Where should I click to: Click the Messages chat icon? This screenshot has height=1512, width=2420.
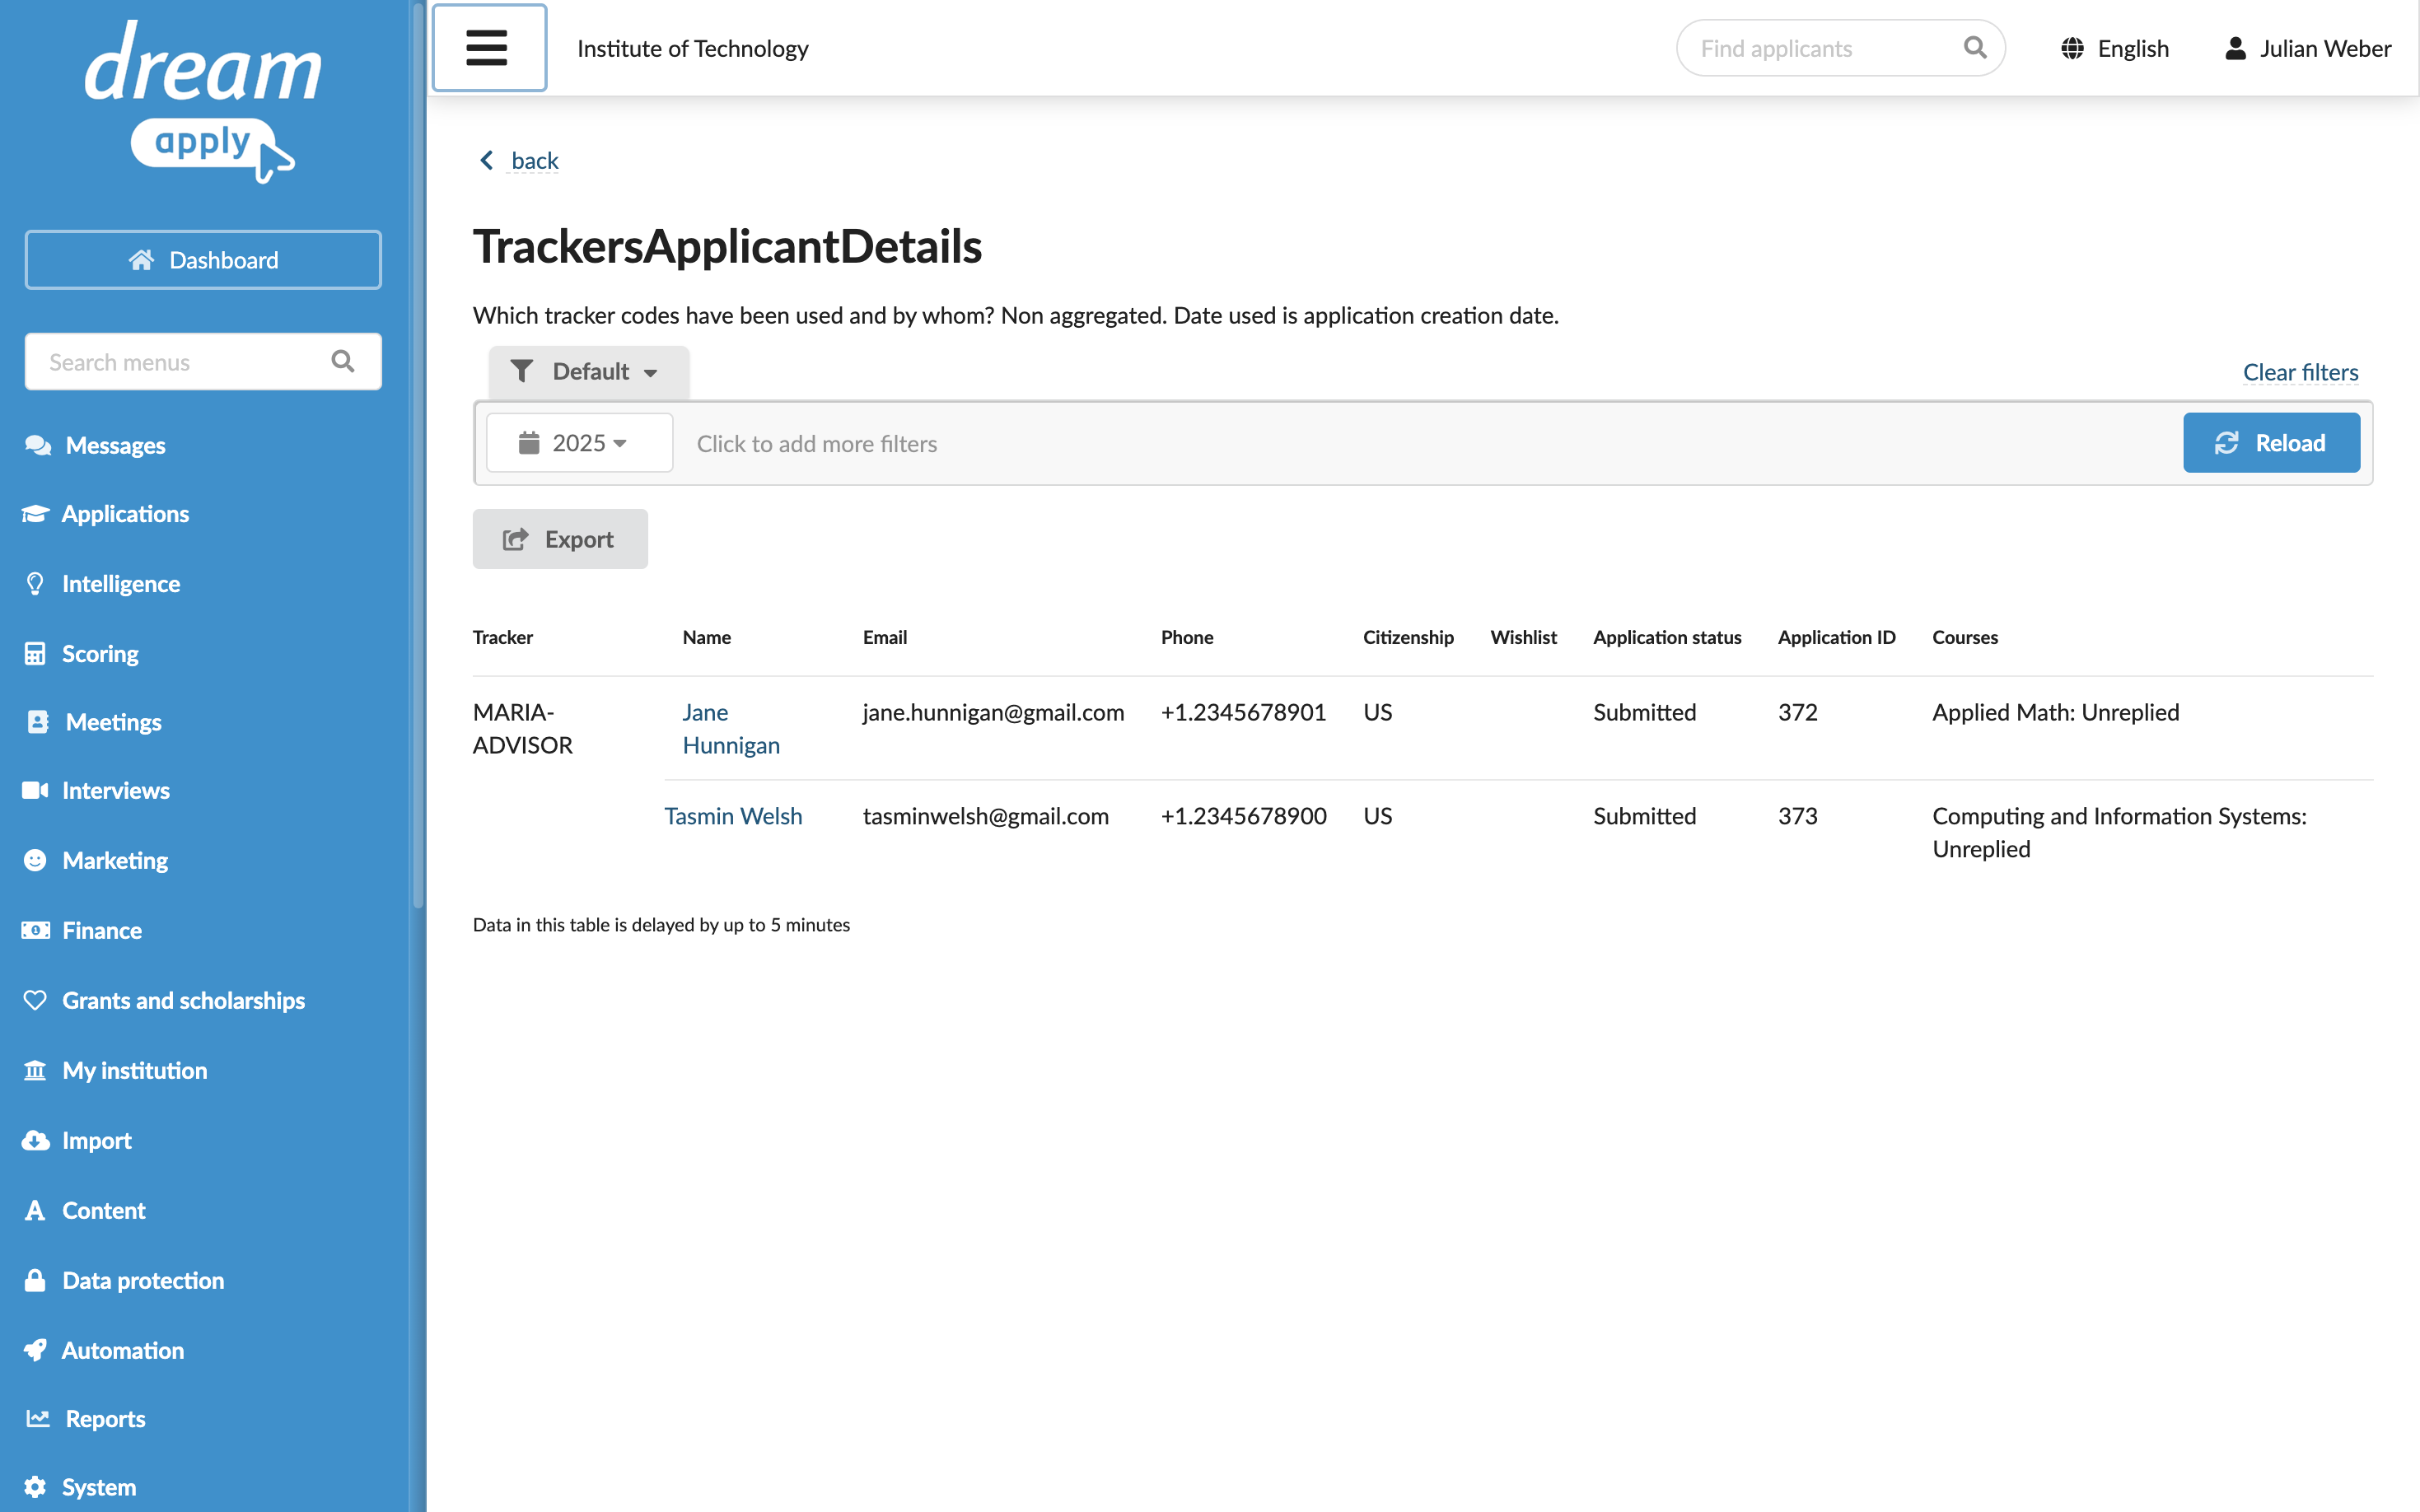38,445
